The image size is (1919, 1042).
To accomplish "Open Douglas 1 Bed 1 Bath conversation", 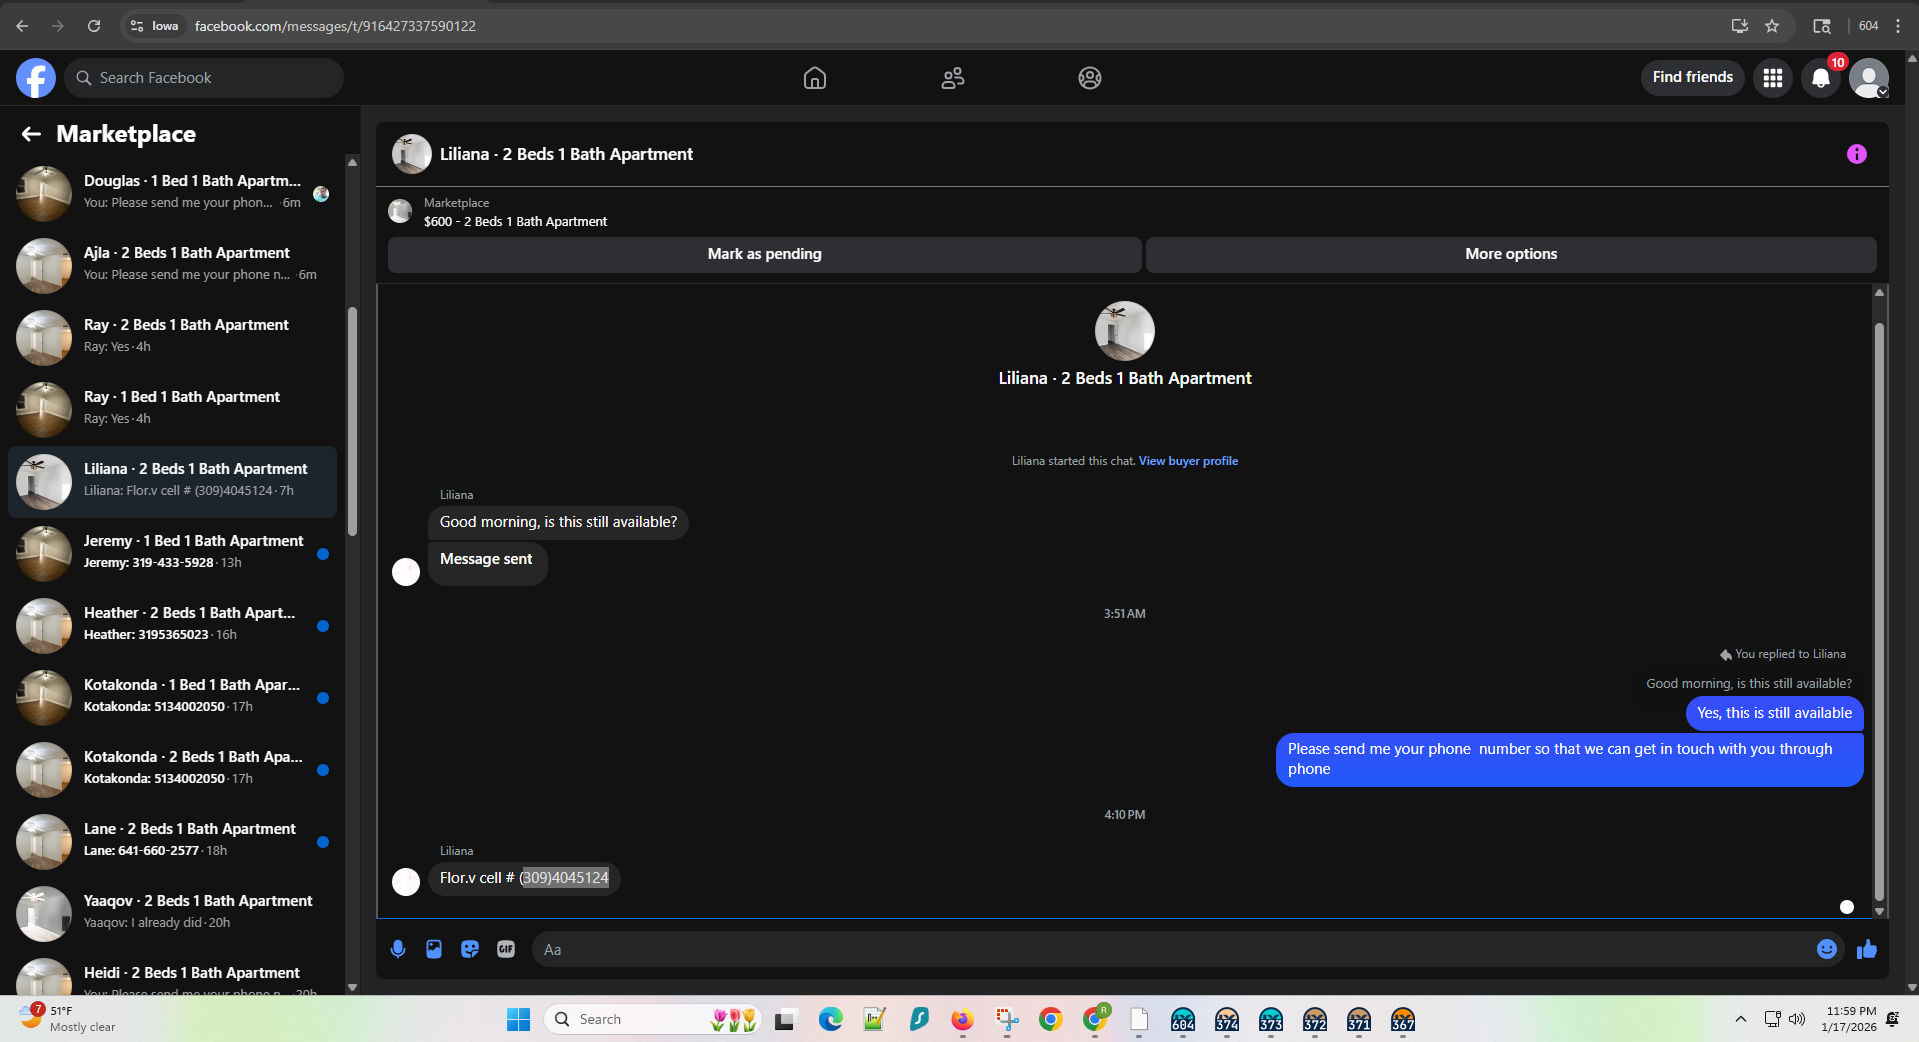I will click(x=172, y=194).
